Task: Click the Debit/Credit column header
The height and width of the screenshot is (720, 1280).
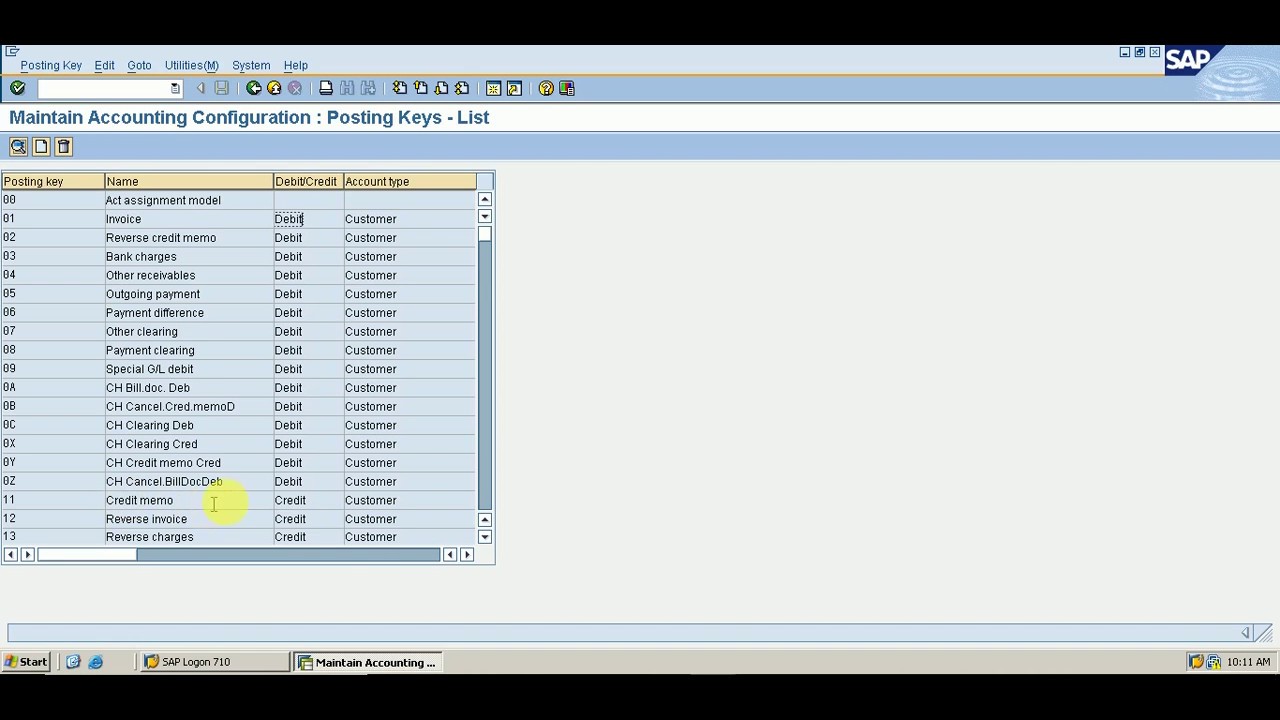Action: (307, 181)
